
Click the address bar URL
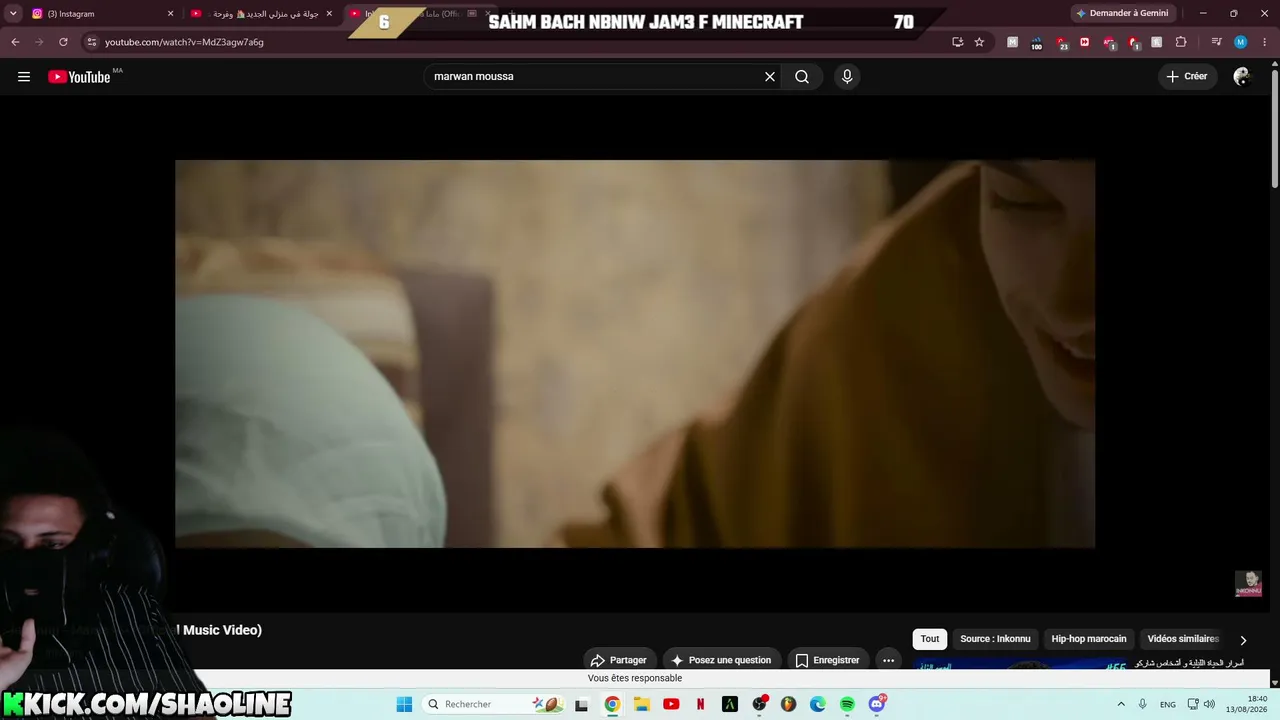click(184, 42)
